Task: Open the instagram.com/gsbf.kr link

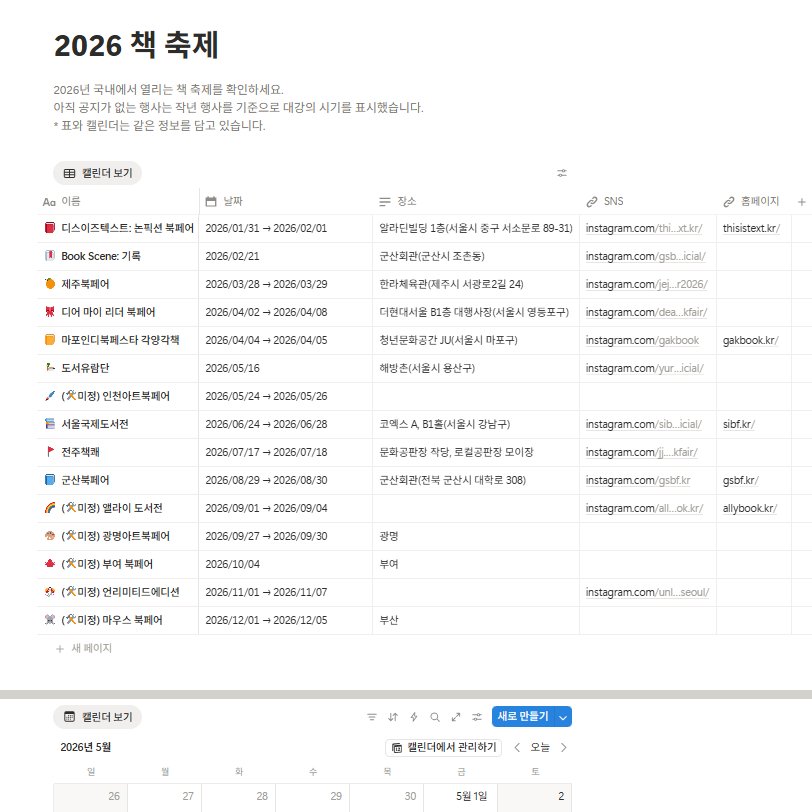Action: coord(638,480)
